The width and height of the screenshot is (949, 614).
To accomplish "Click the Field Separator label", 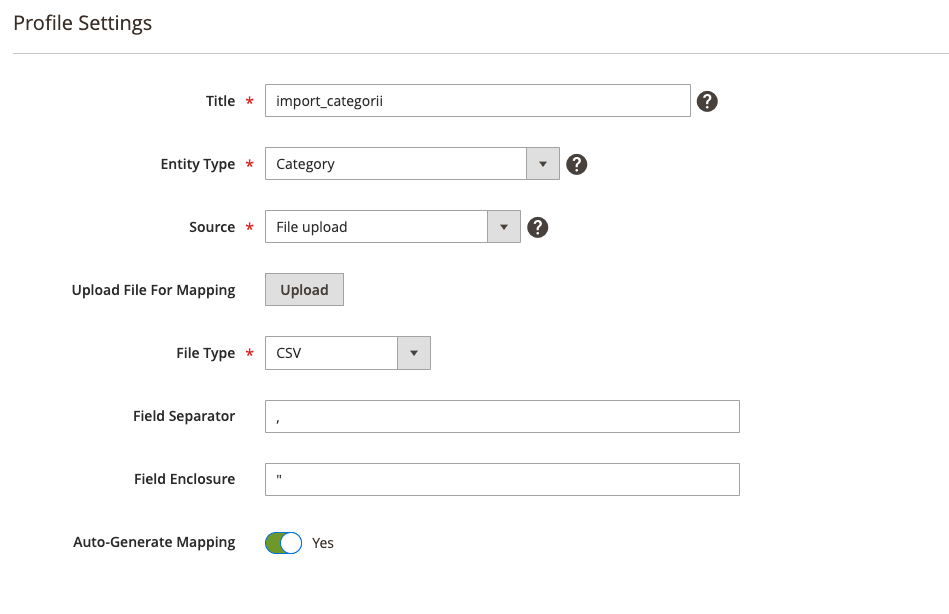I will [184, 416].
